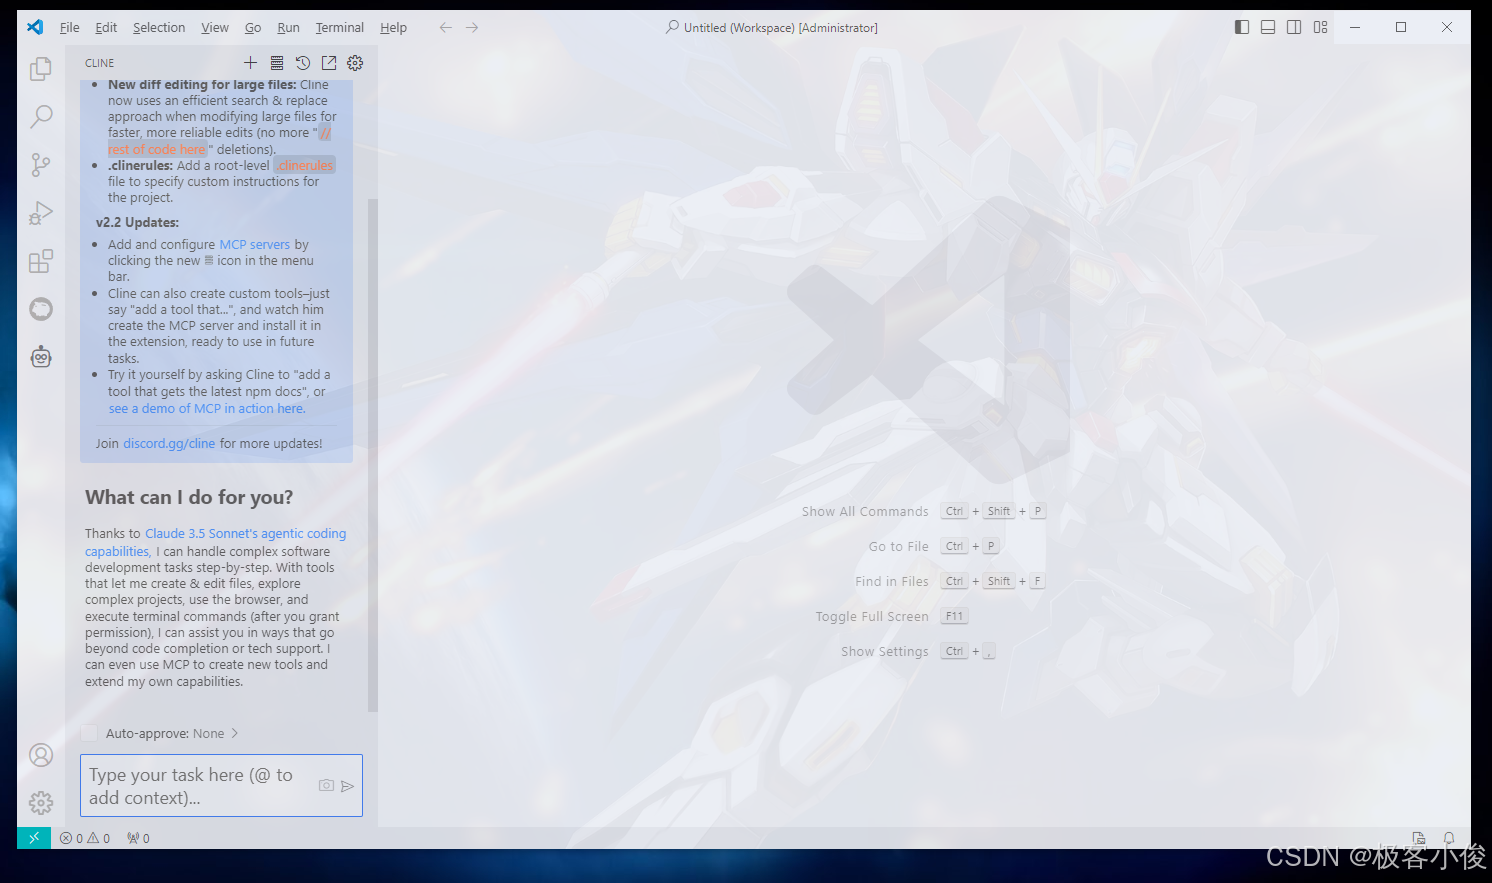Pop Cline out into an editor tab

[x=329, y=62]
